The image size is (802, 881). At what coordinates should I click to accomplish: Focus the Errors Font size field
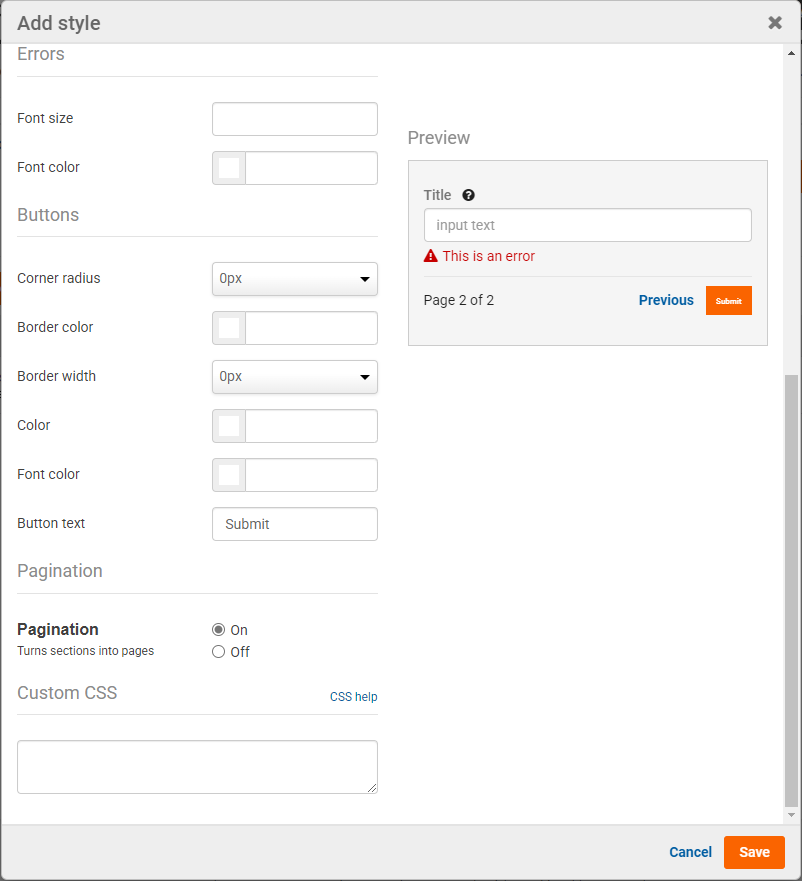pyautogui.click(x=295, y=119)
